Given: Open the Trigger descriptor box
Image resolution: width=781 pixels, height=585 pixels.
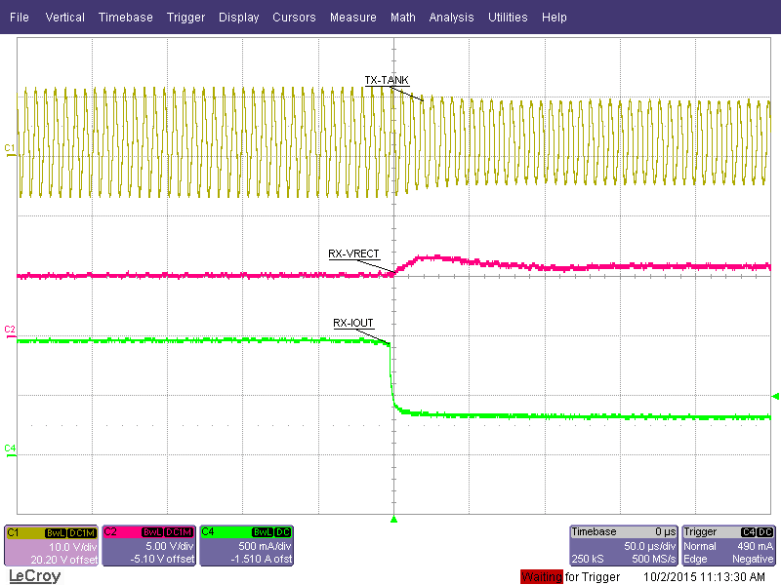Looking at the screenshot, I should click(x=728, y=546).
